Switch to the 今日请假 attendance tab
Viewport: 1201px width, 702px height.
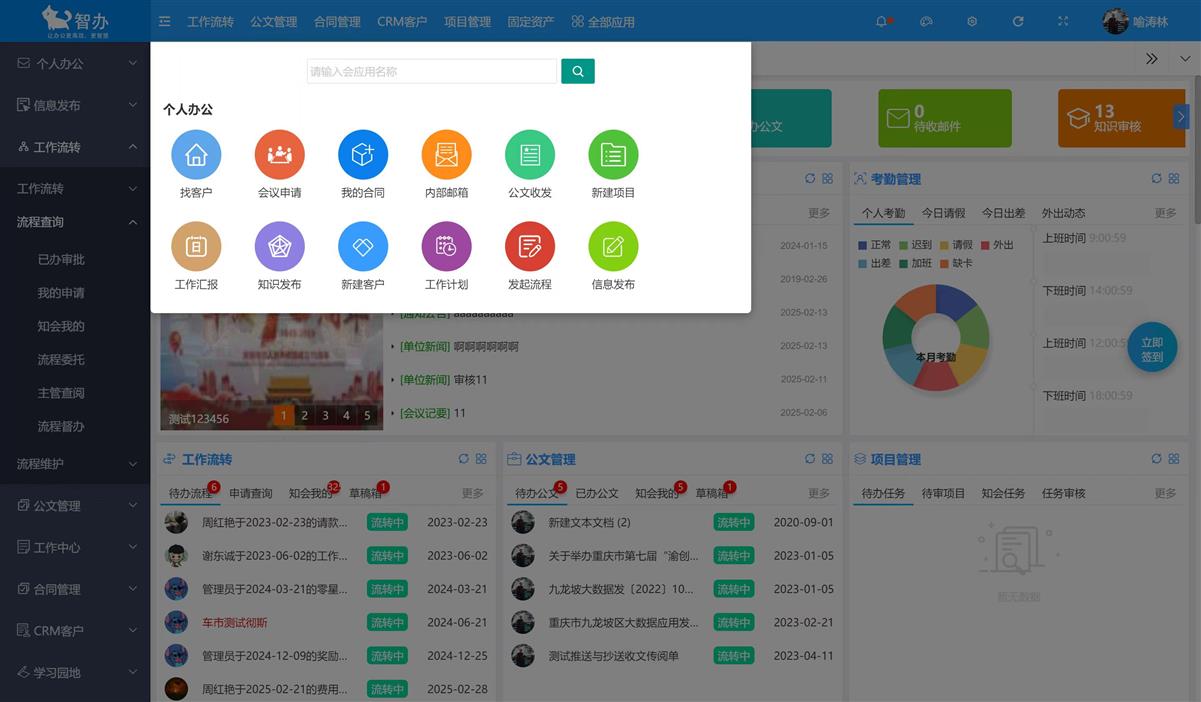point(943,213)
